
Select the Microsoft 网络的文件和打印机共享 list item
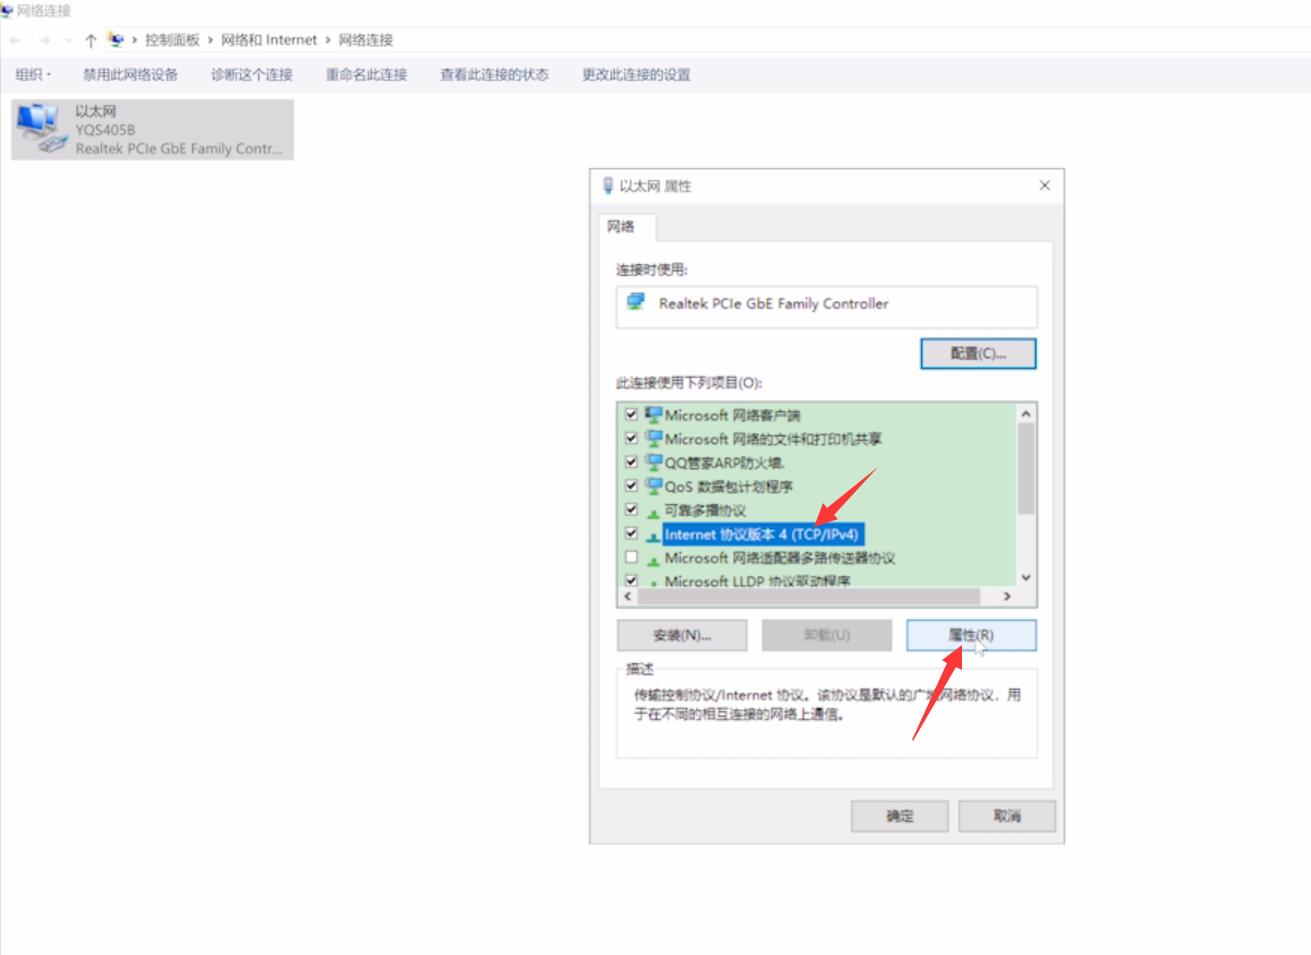pos(773,438)
